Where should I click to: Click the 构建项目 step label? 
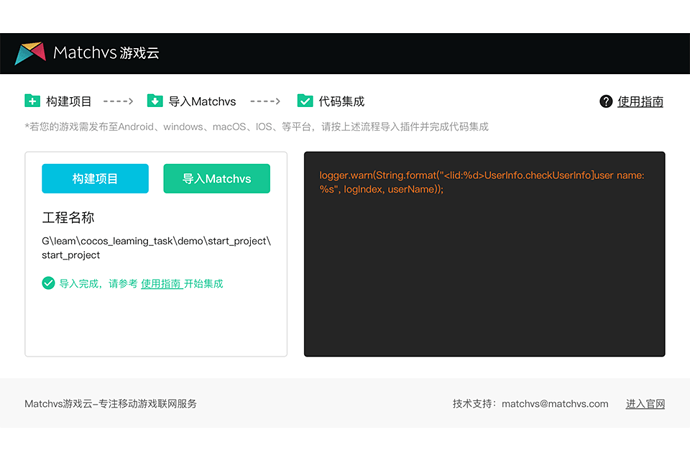click(69, 102)
